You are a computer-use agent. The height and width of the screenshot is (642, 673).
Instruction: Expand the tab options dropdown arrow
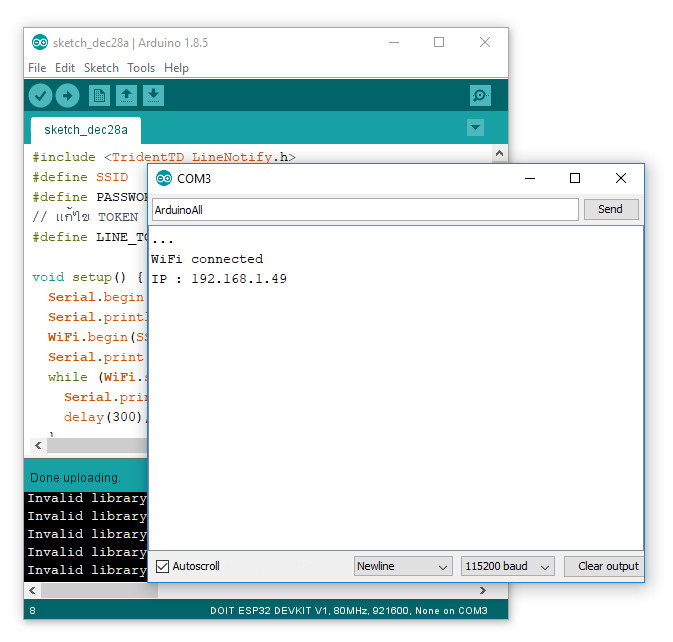point(475,127)
